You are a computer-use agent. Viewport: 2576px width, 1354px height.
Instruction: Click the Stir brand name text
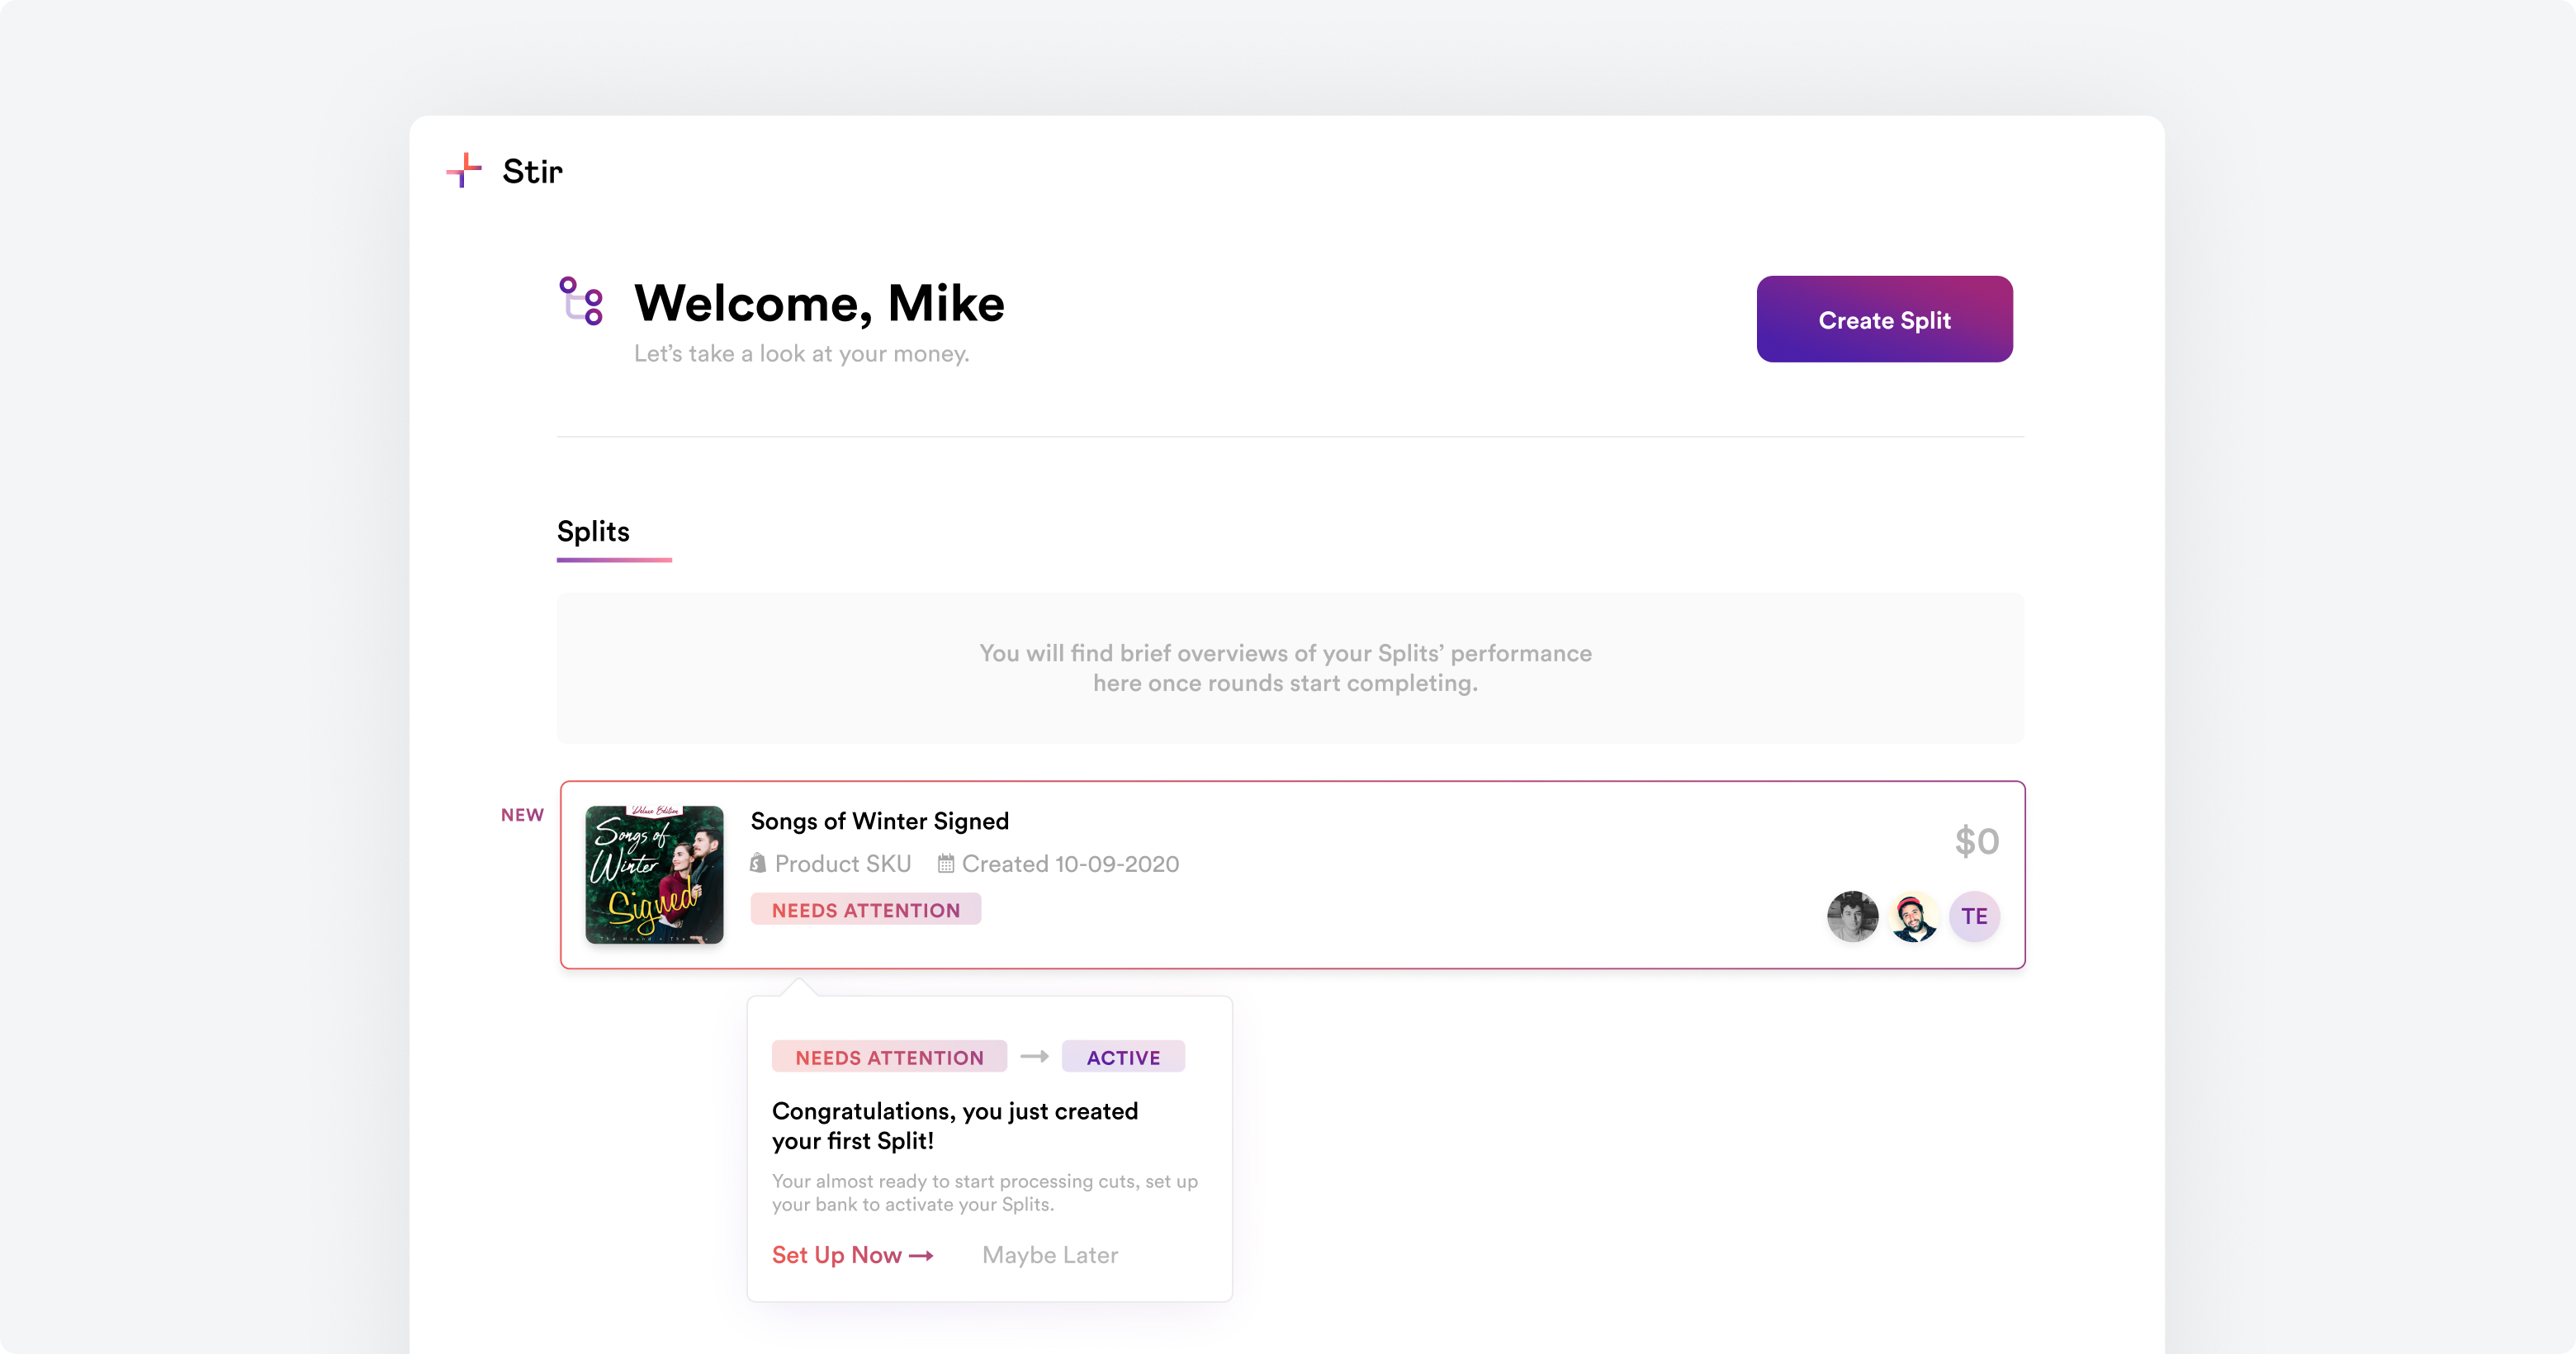[532, 171]
